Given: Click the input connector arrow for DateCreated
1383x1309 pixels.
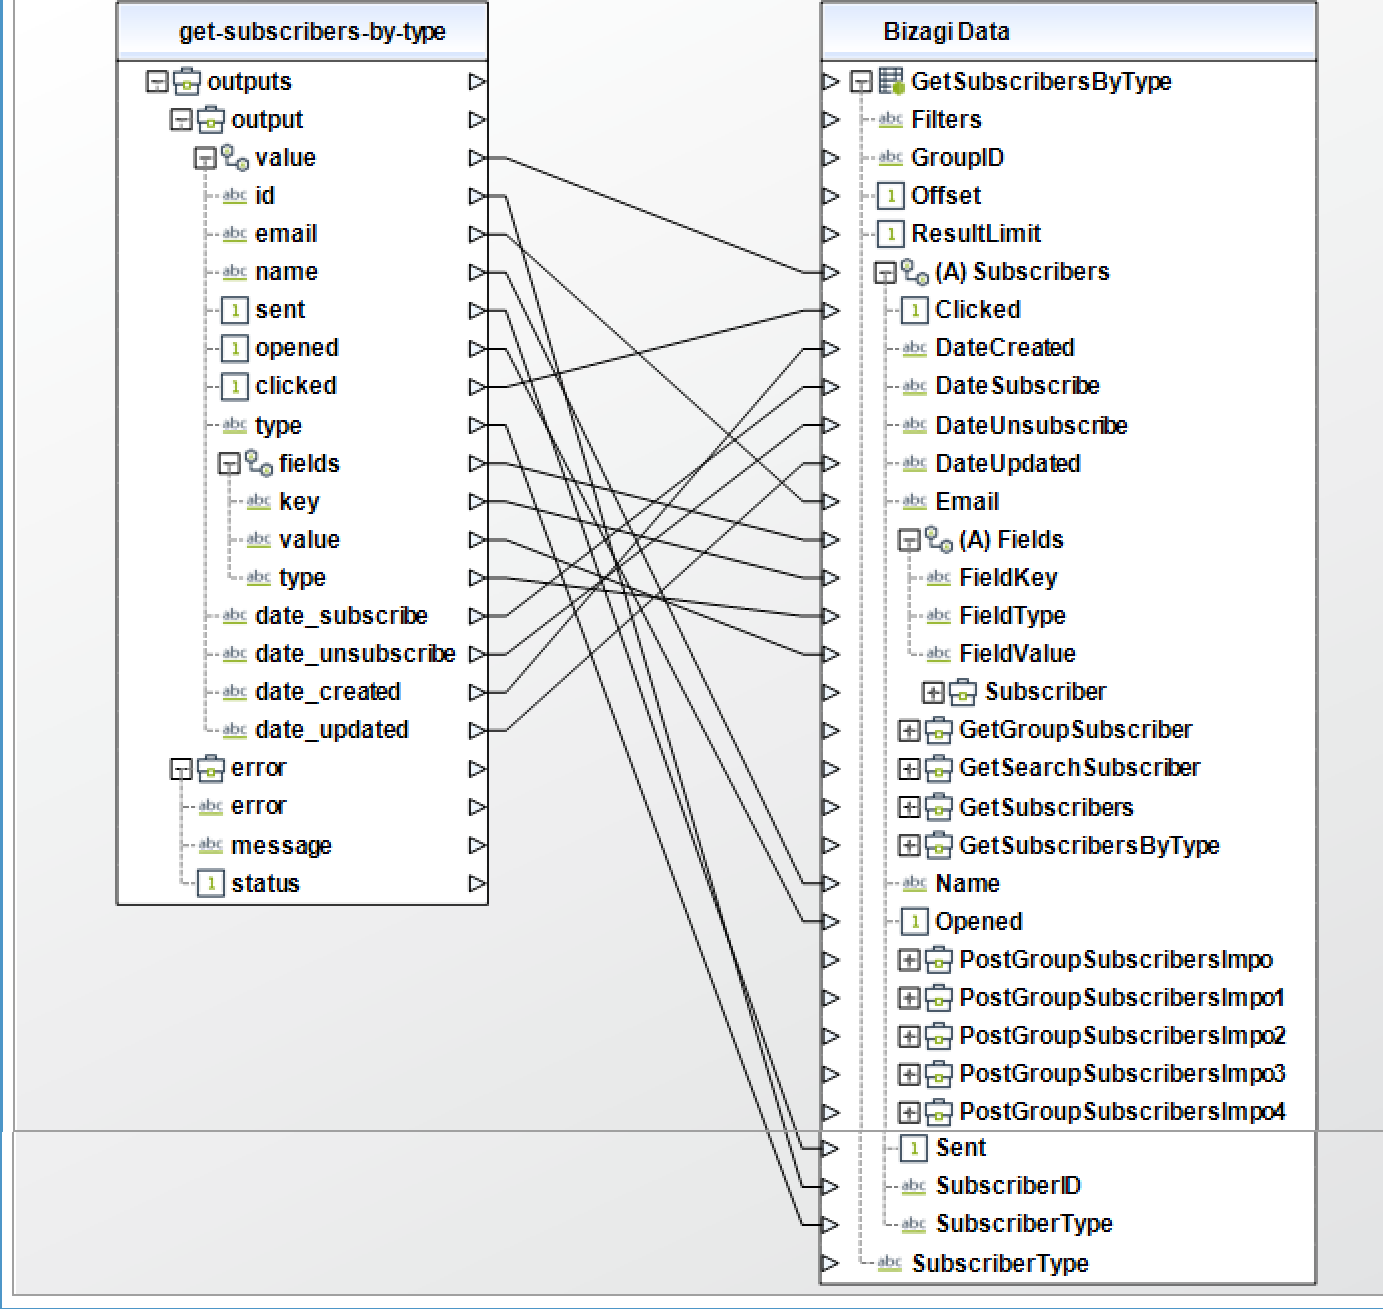Looking at the screenshot, I should (830, 348).
